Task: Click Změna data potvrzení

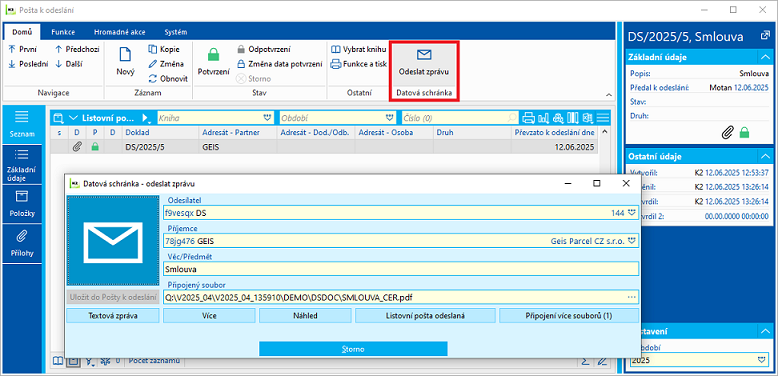Action: 279,63
